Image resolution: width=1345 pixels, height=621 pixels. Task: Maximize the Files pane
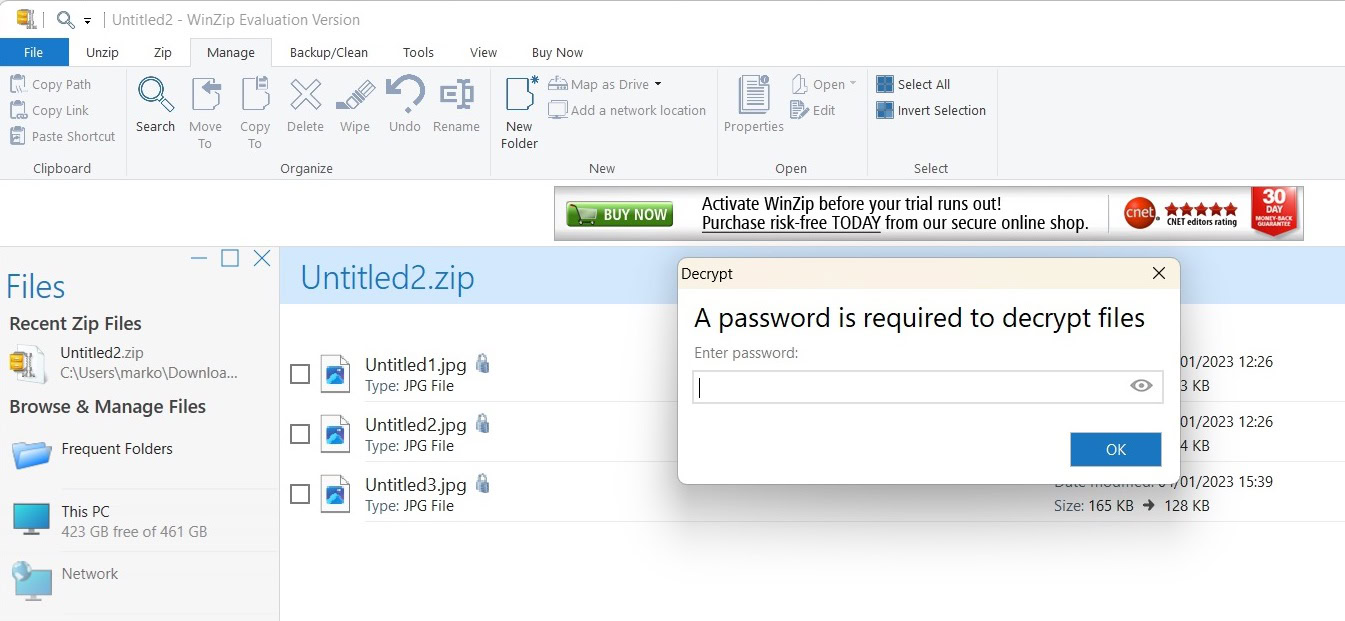230,258
